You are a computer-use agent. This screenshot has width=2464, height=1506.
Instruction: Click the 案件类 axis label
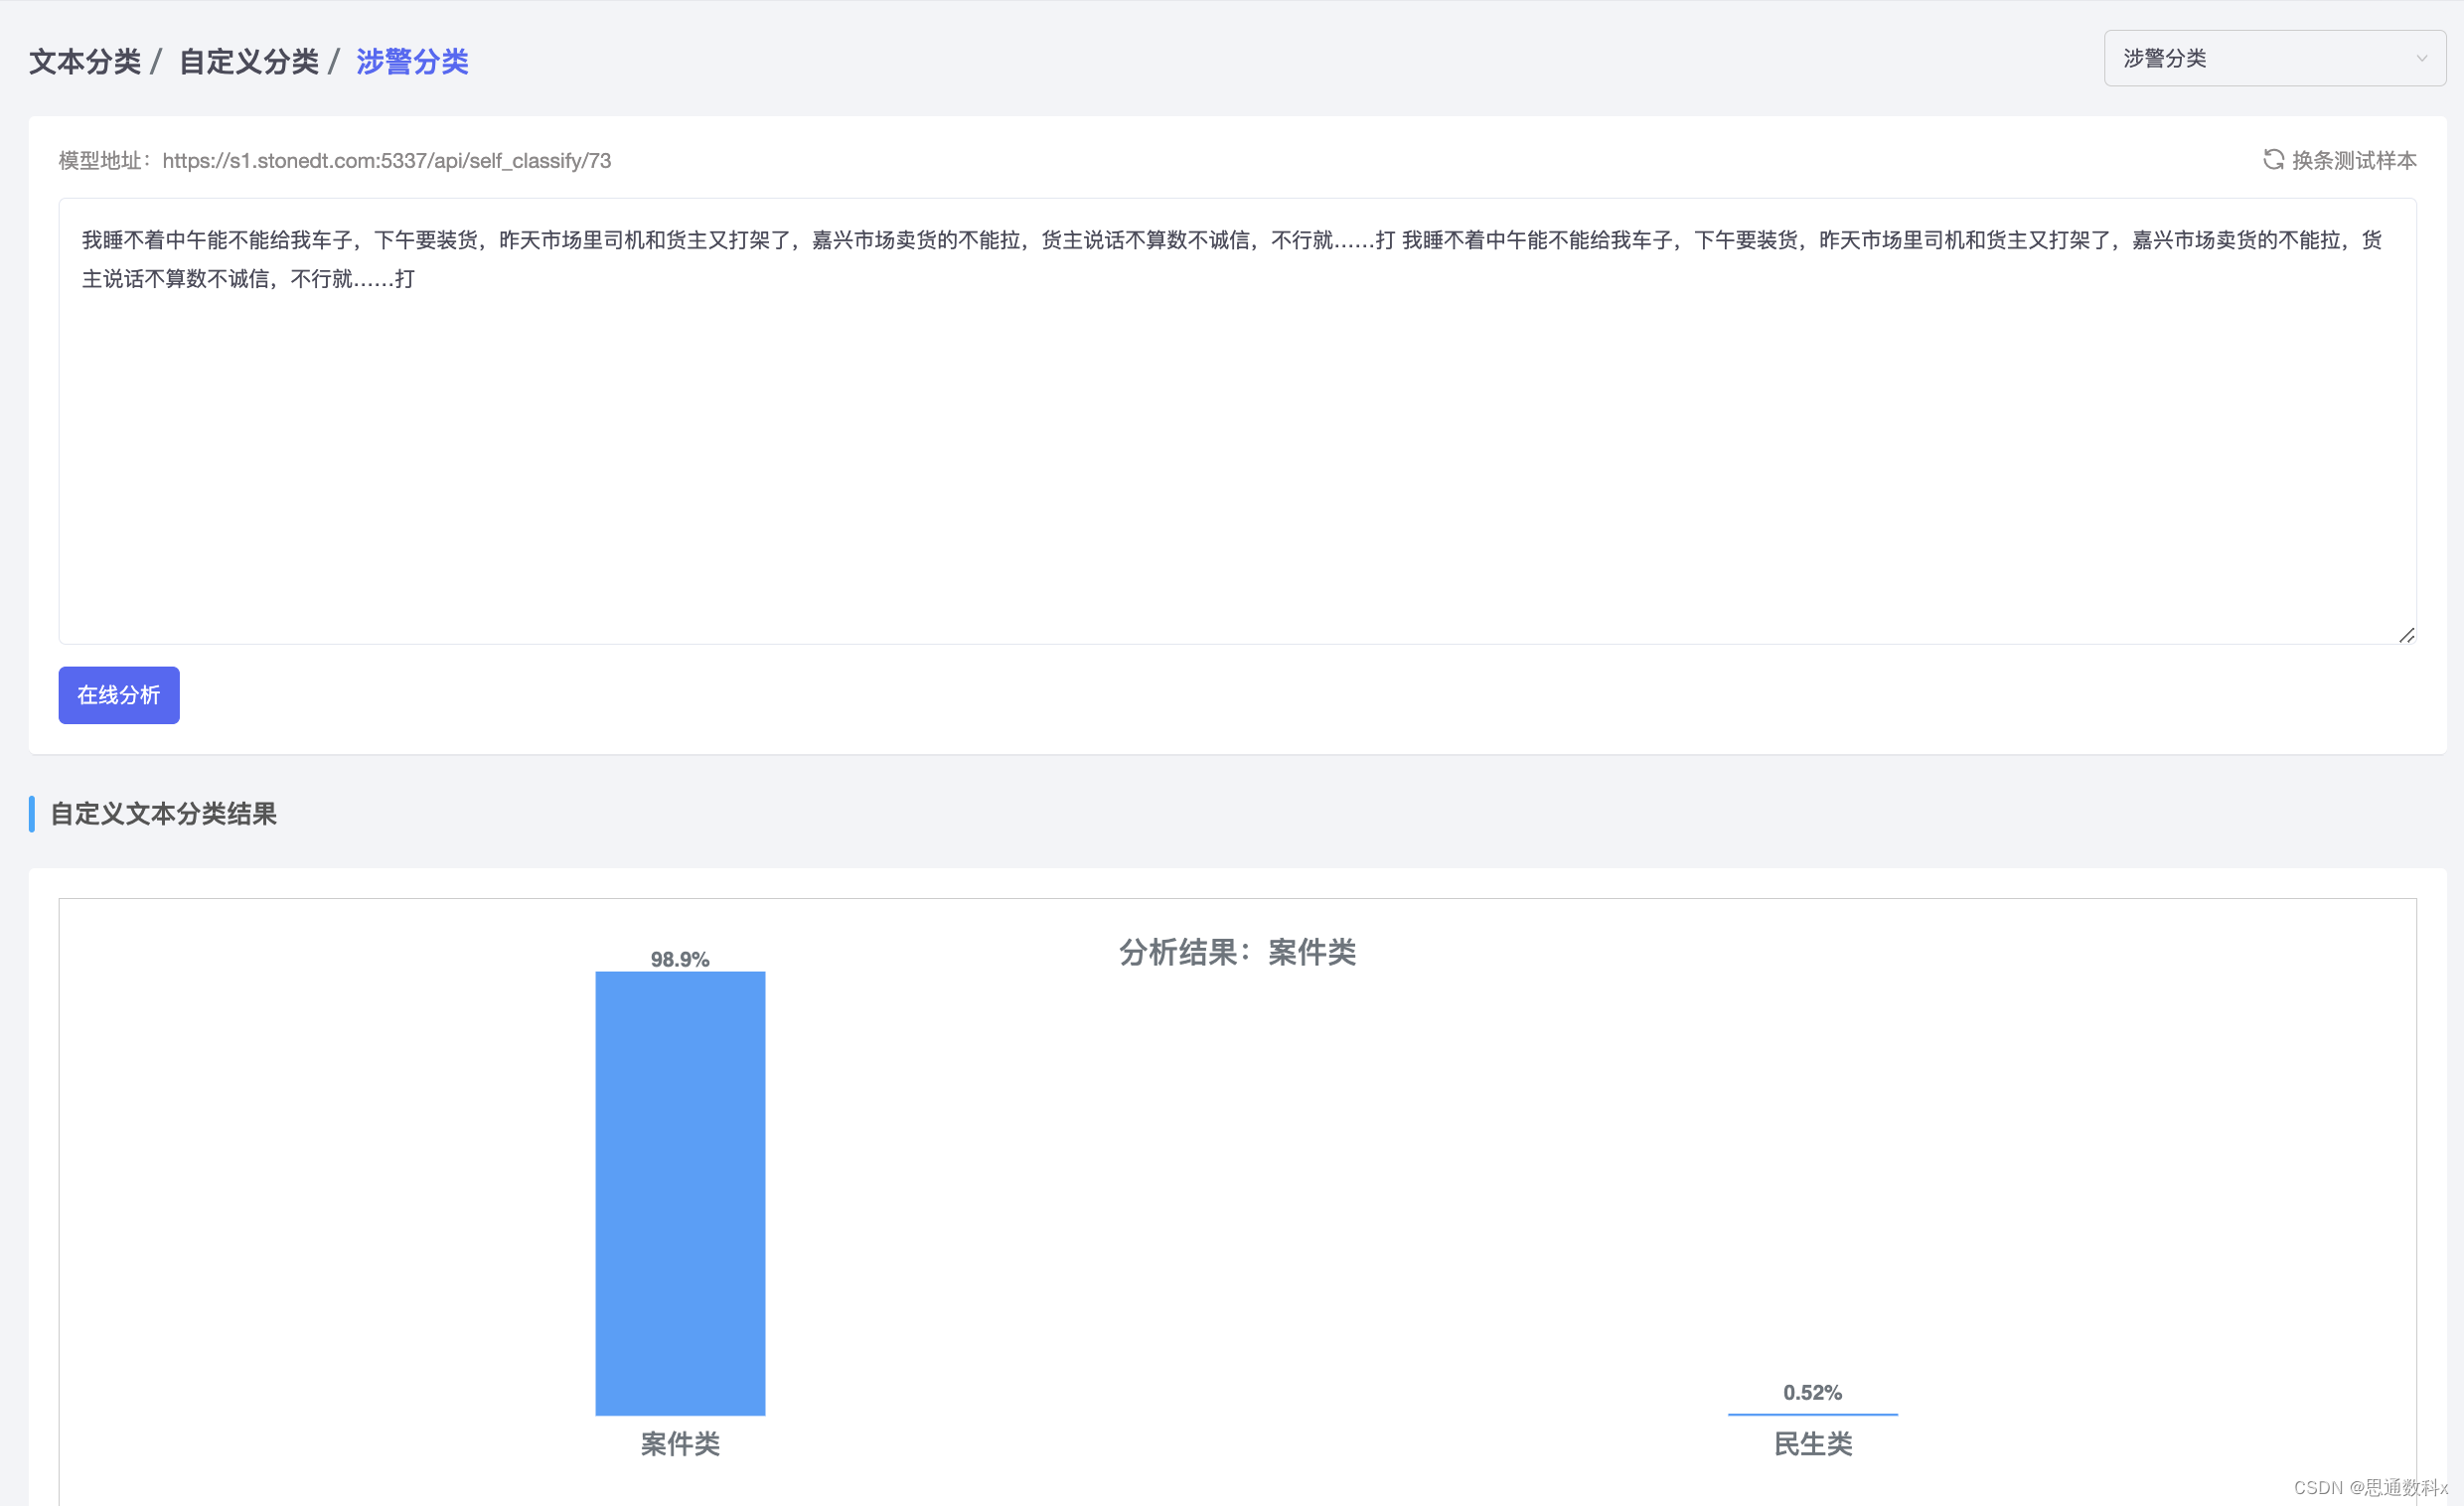point(680,1443)
